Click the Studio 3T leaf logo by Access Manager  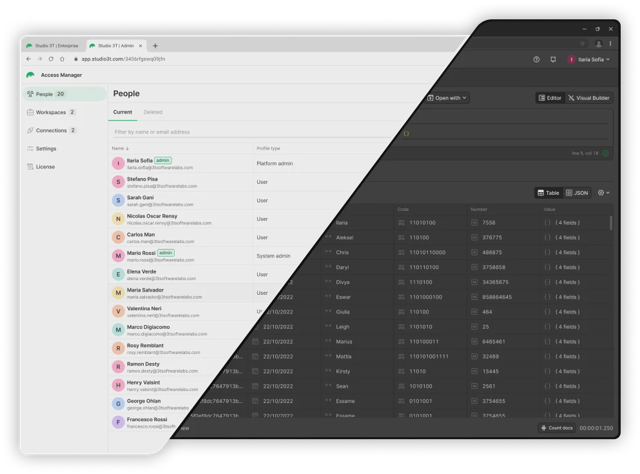coord(30,75)
